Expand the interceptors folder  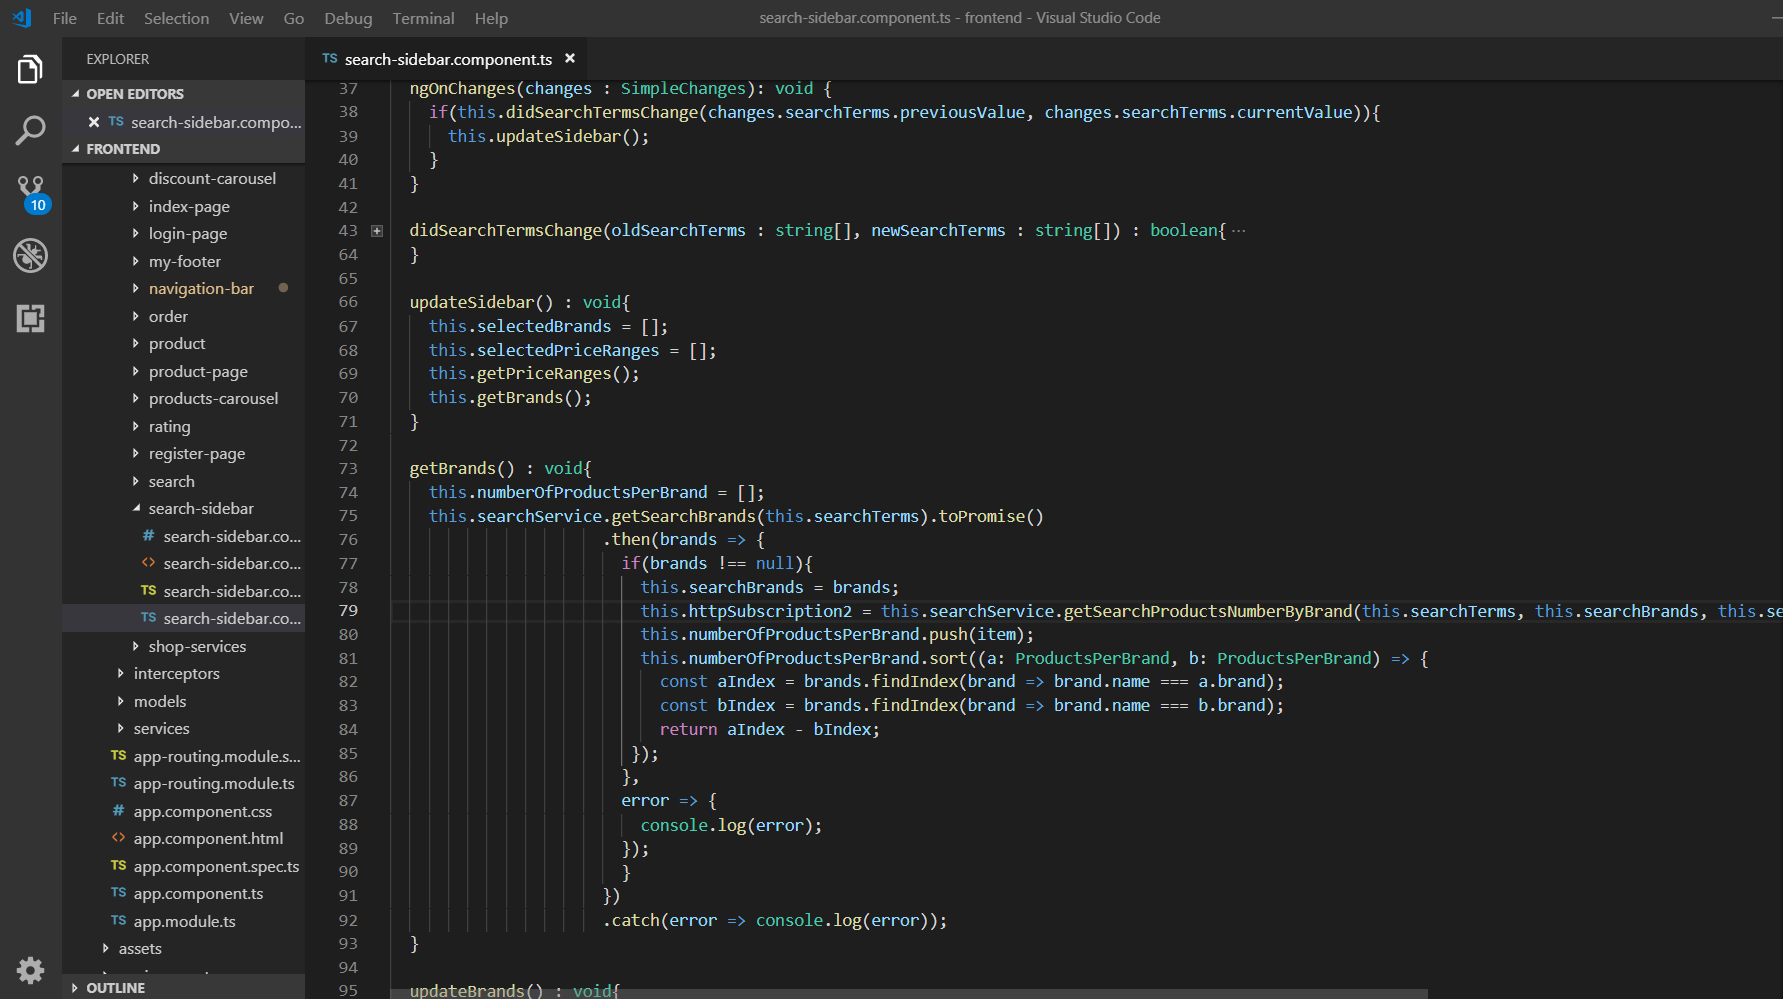point(176,673)
